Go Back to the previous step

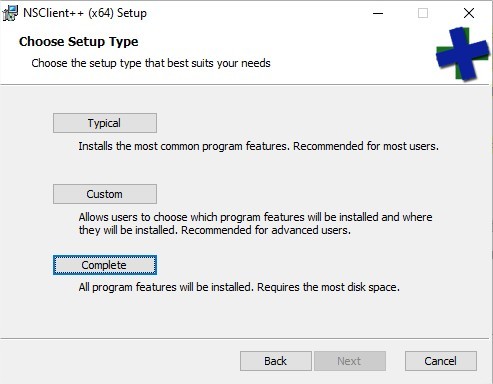tap(276, 361)
